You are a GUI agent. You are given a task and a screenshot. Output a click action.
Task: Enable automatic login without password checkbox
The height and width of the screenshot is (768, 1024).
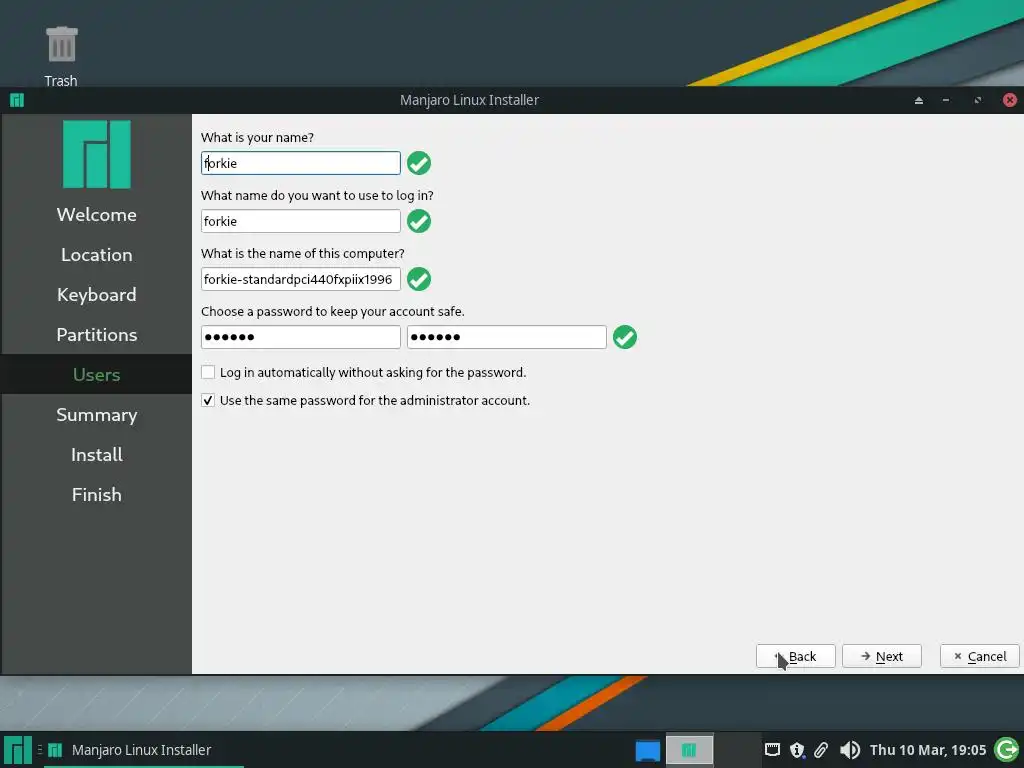coord(208,372)
